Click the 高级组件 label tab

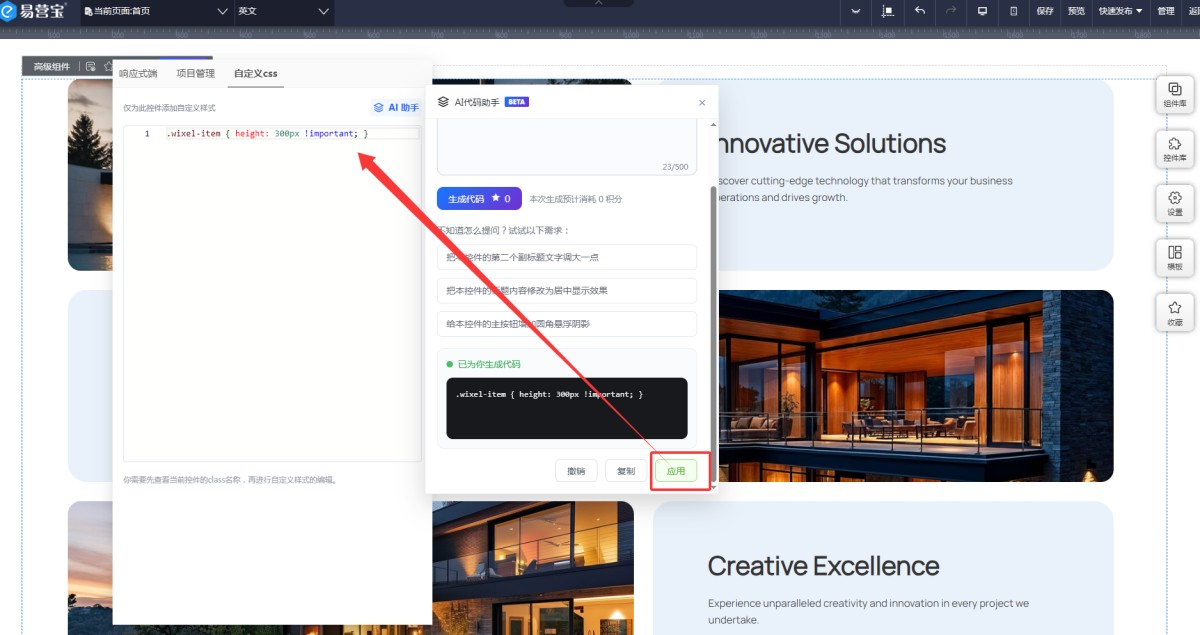coord(51,66)
